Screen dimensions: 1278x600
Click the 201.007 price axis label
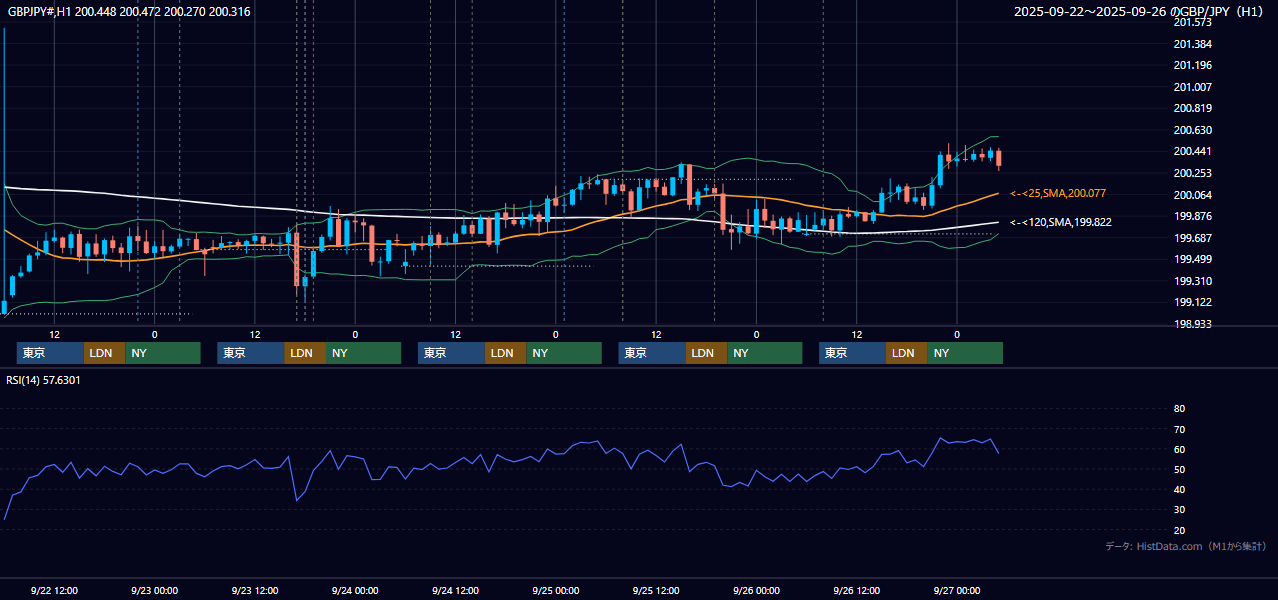coord(1192,87)
